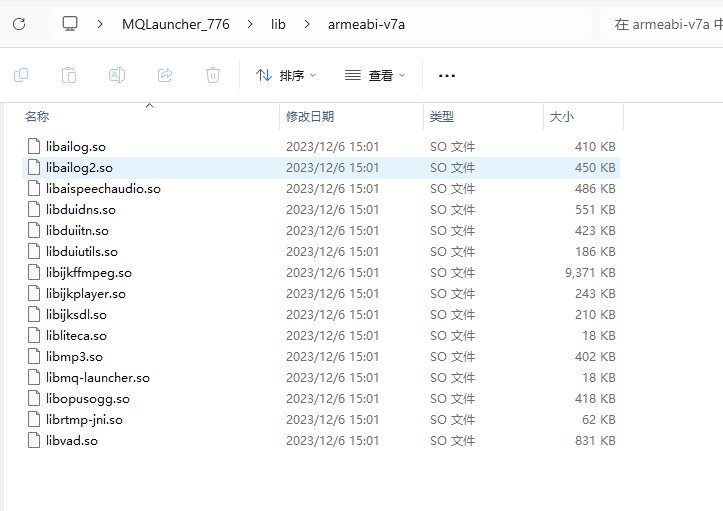Sort by 修改日期 column header
The width and height of the screenshot is (723, 511).
tap(310, 117)
